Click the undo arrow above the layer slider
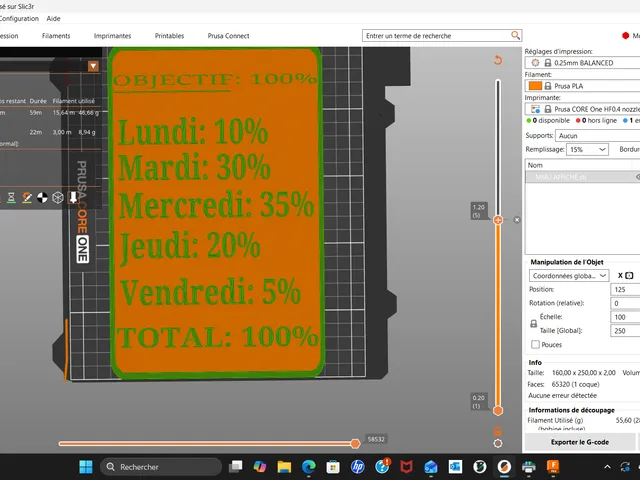The image size is (640, 480). tap(498, 60)
